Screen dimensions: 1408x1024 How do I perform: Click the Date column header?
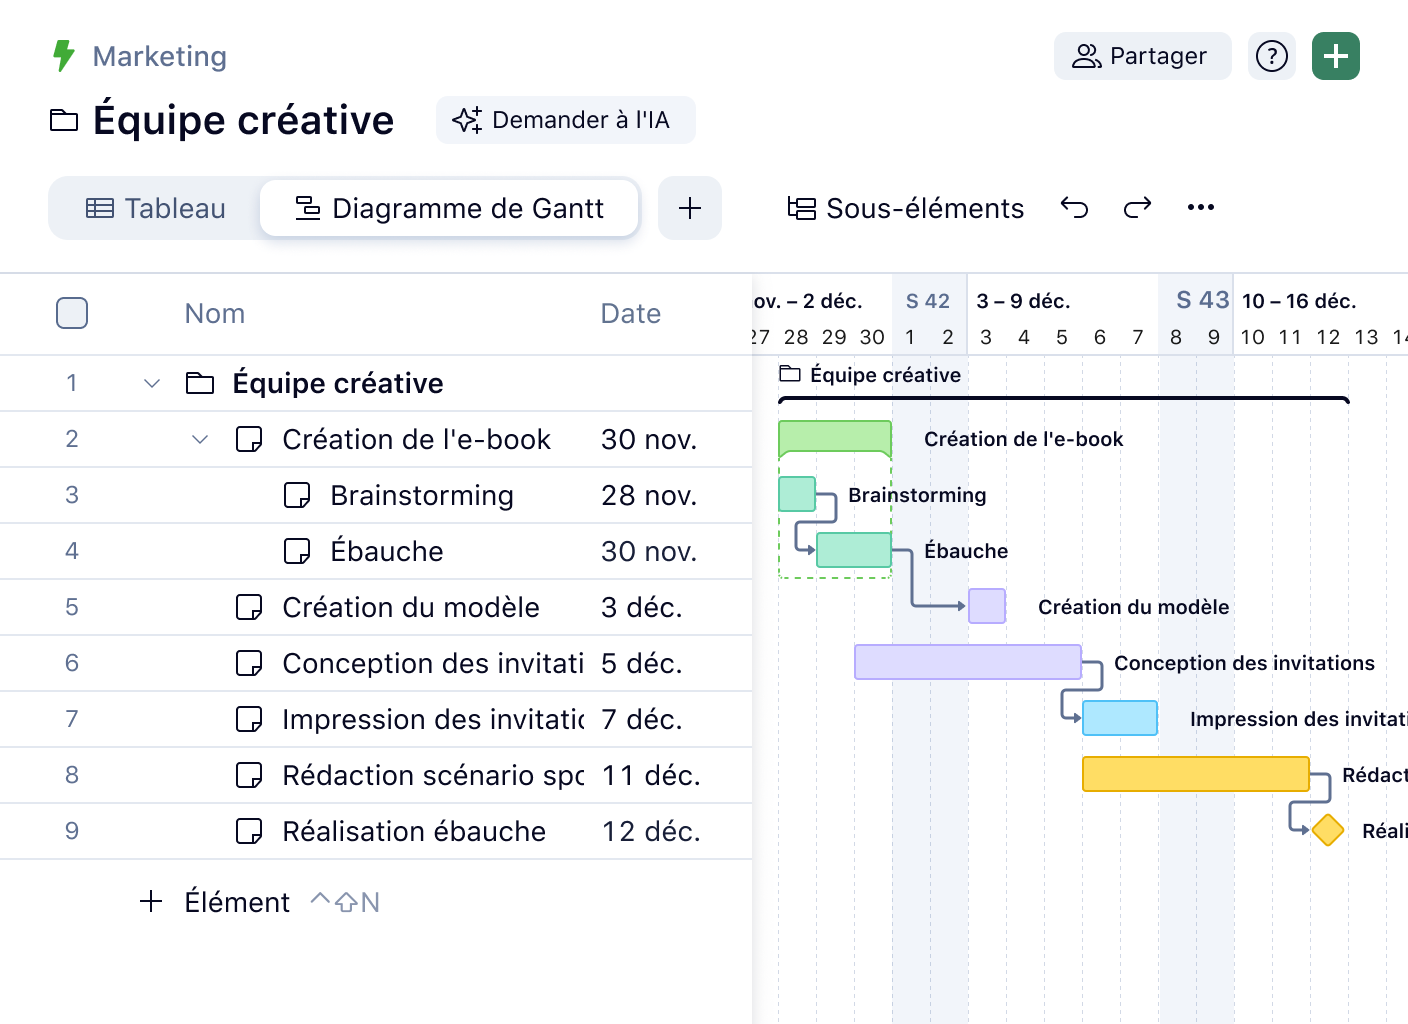click(631, 314)
